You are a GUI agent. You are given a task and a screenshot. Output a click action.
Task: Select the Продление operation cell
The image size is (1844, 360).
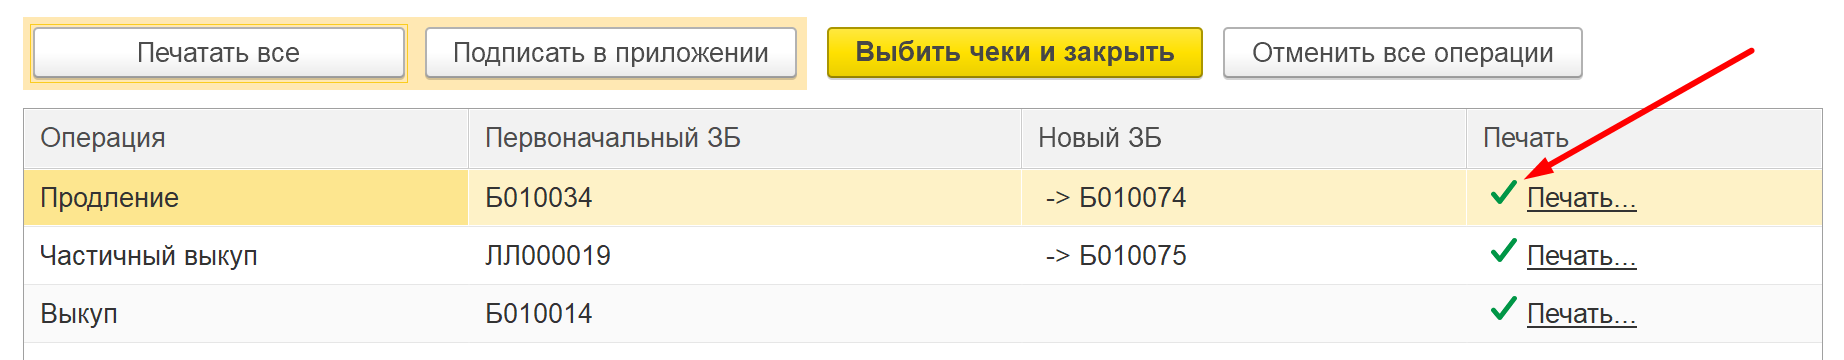(246, 198)
